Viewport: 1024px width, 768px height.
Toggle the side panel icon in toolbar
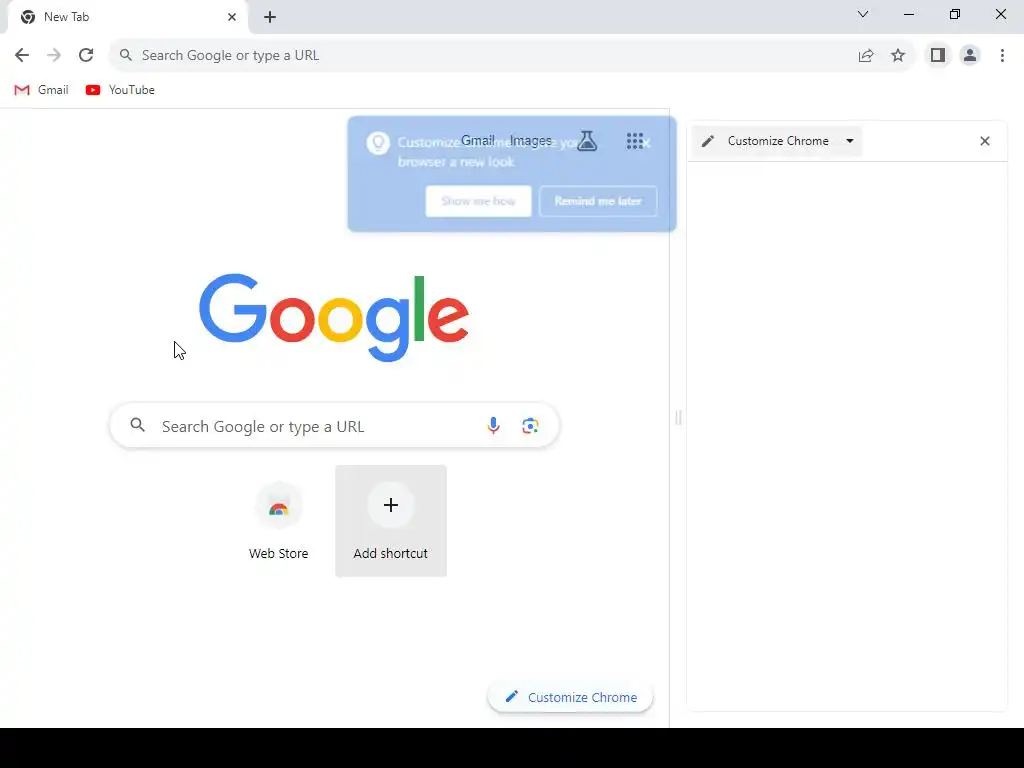pos(938,56)
